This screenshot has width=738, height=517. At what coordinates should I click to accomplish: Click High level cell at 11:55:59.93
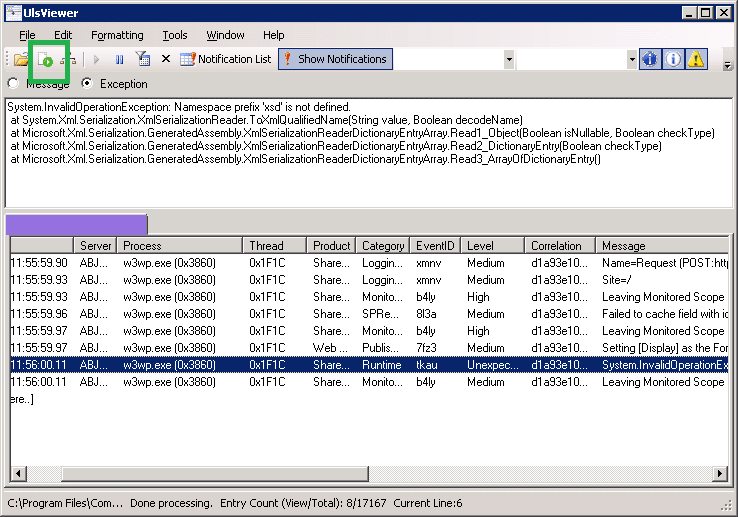tap(478, 297)
